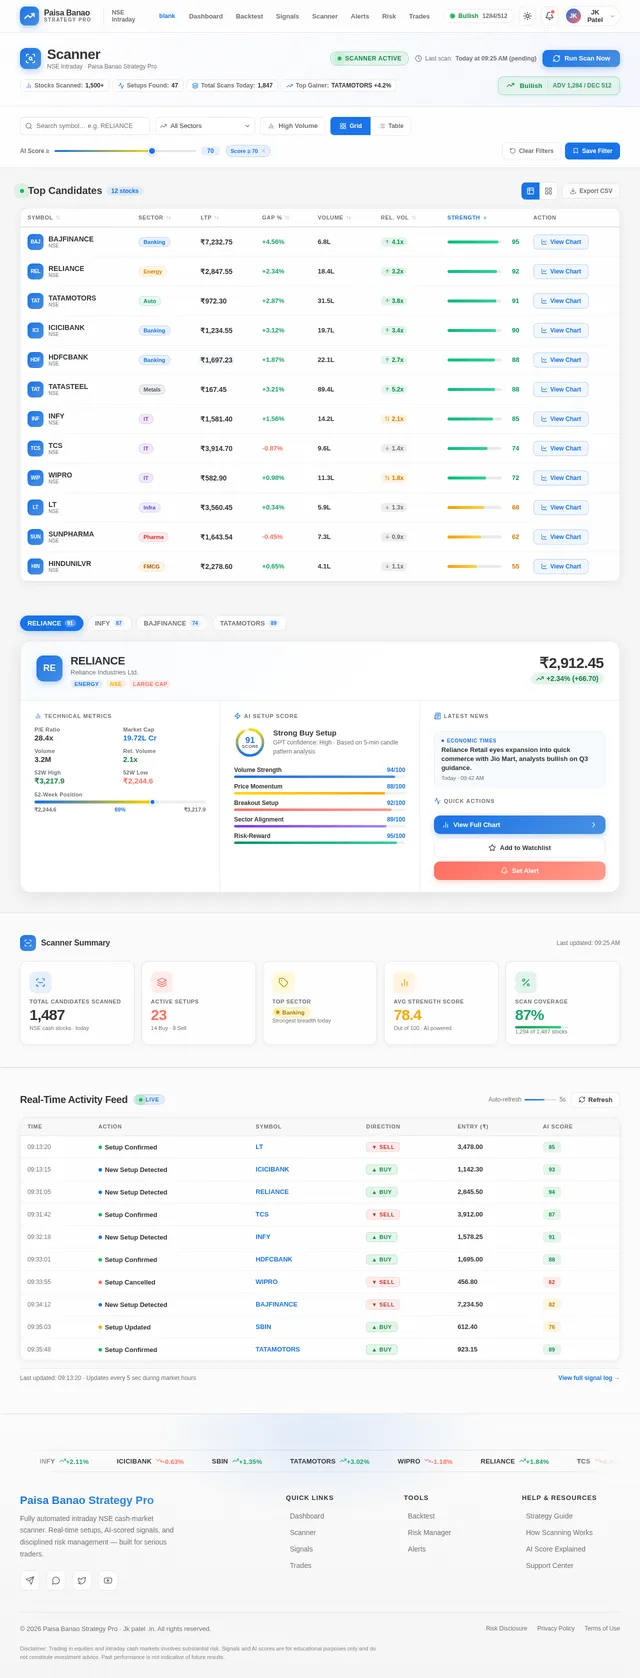The width and height of the screenshot is (640, 1678).
Task: Open the WhatsApp chat icon in footer
Action: point(56,1580)
